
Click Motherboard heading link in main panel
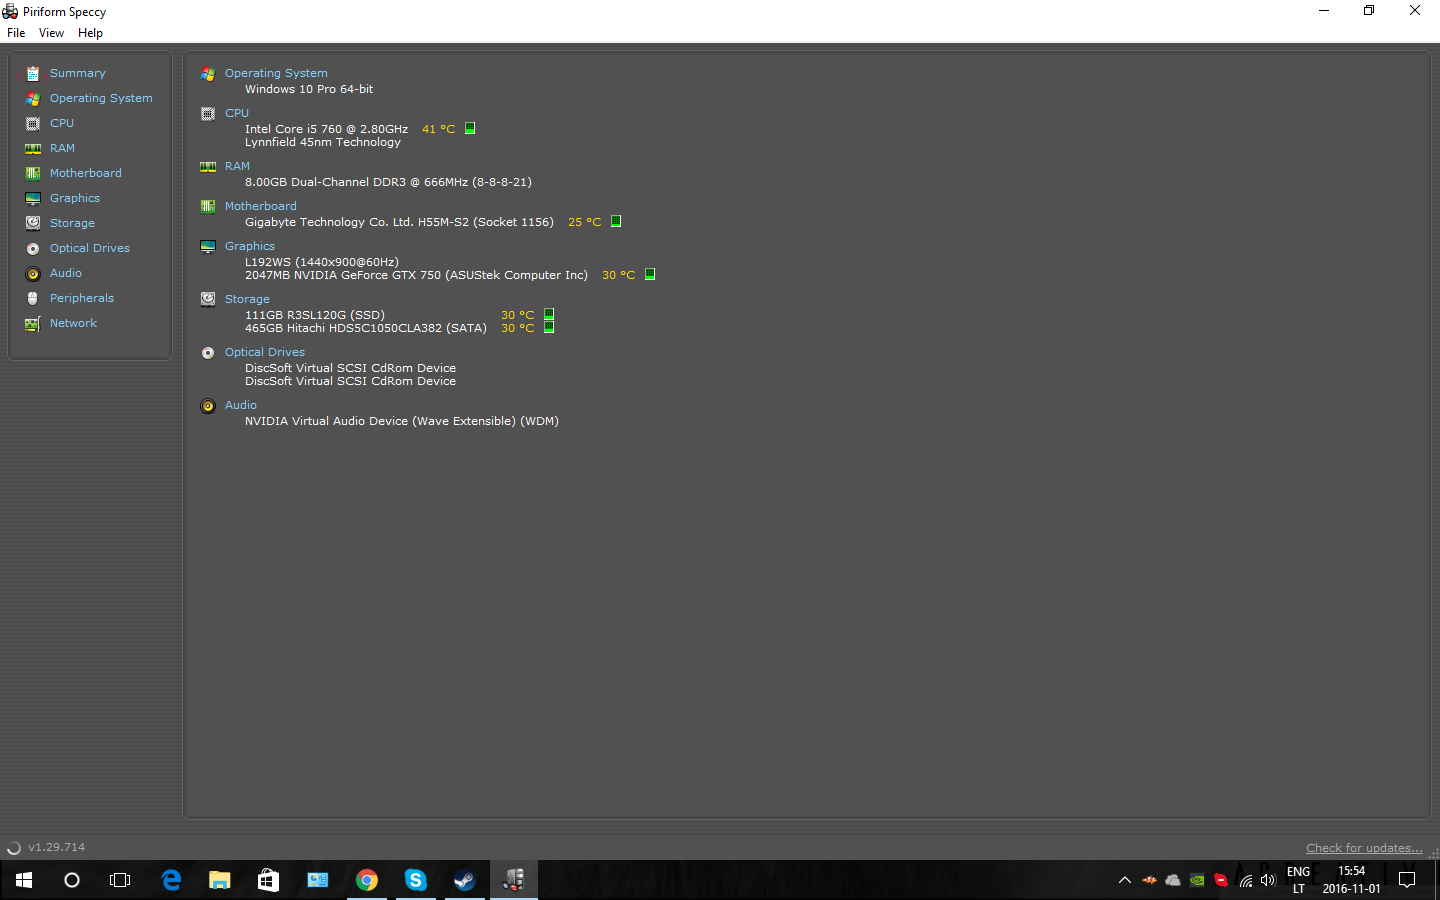260,206
